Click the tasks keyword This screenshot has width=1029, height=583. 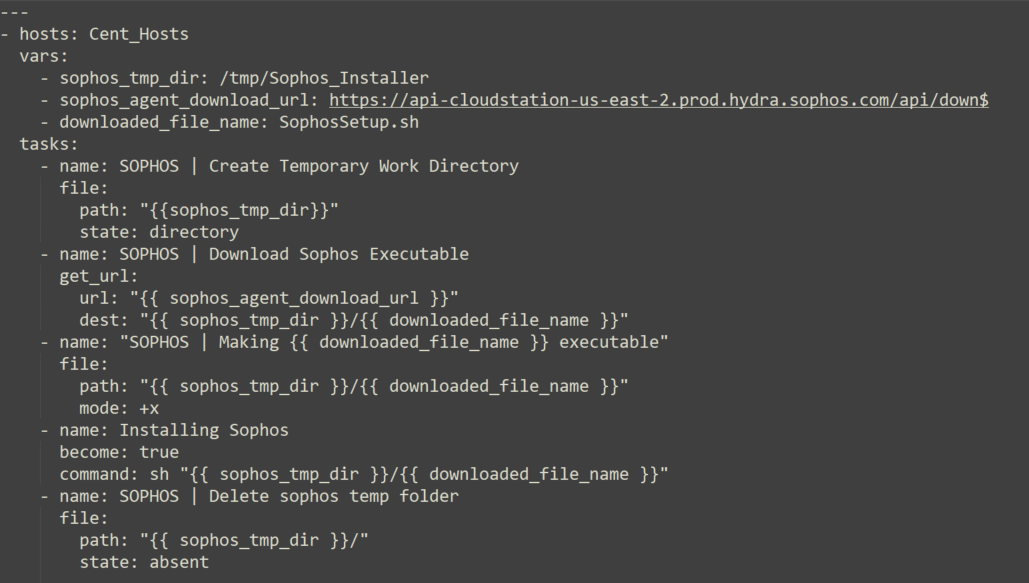pos(49,144)
